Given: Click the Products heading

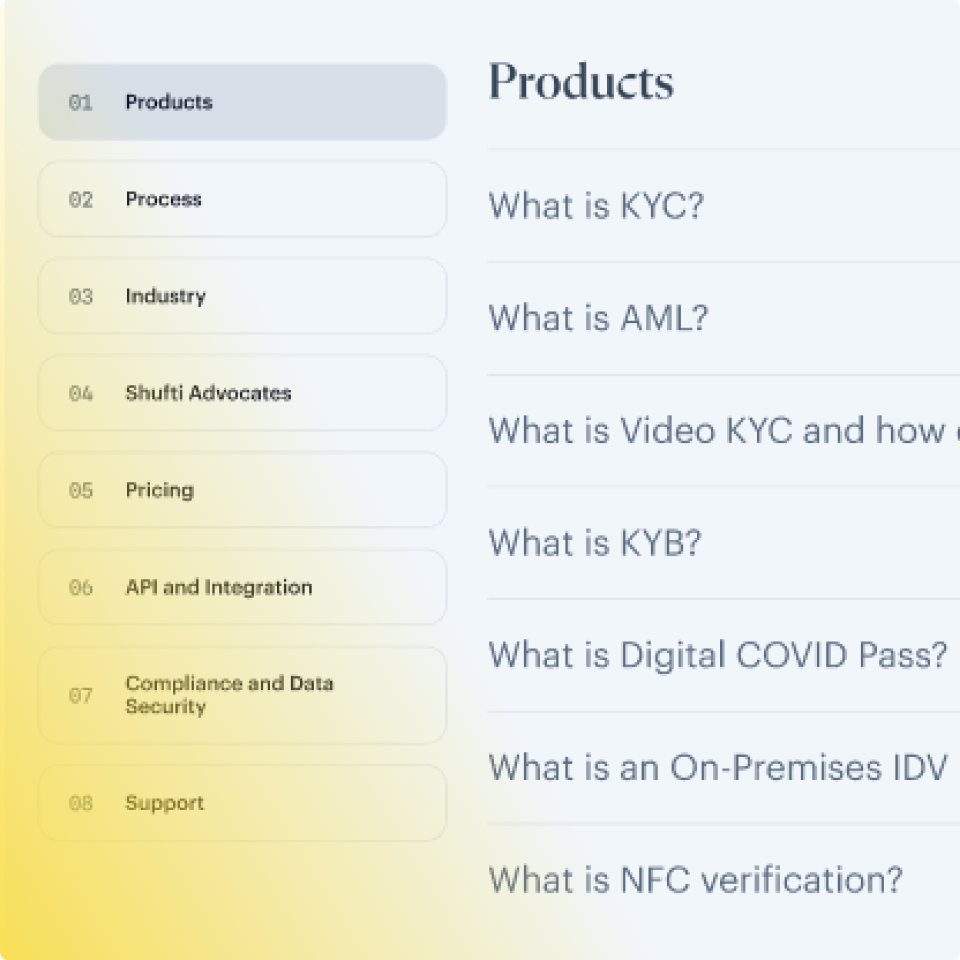Looking at the screenshot, I should click(x=580, y=82).
